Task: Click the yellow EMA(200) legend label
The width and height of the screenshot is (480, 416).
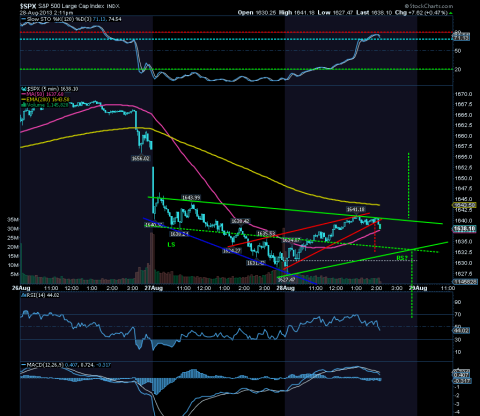Action: (45, 99)
